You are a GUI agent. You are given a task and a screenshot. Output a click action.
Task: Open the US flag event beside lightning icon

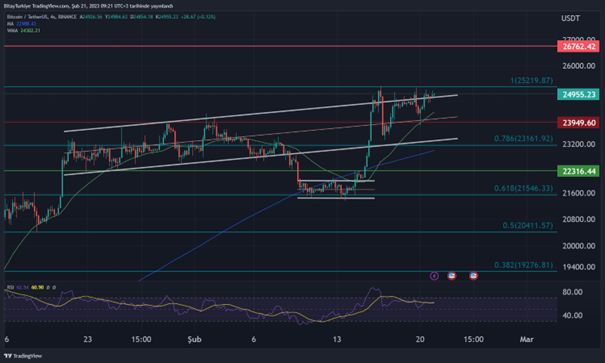click(x=452, y=276)
